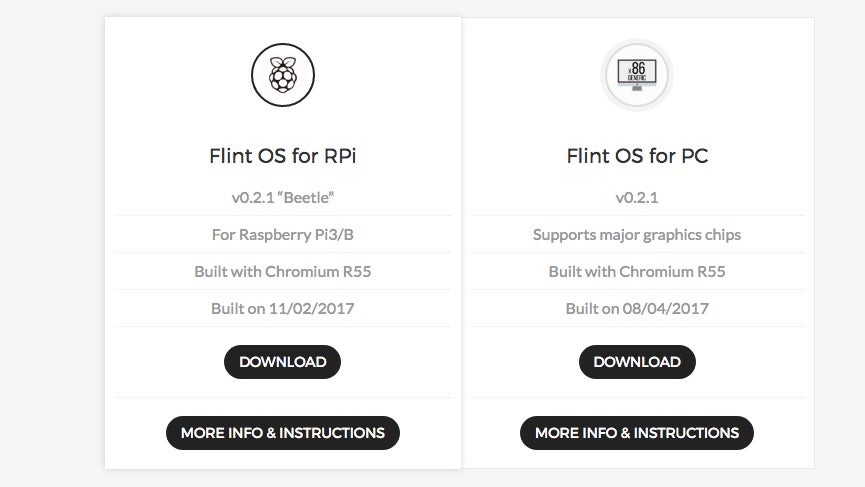The height and width of the screenshot is (487, 865).
Task: Select the Flint OS for PC heading
Action: (x=637, y=156)
